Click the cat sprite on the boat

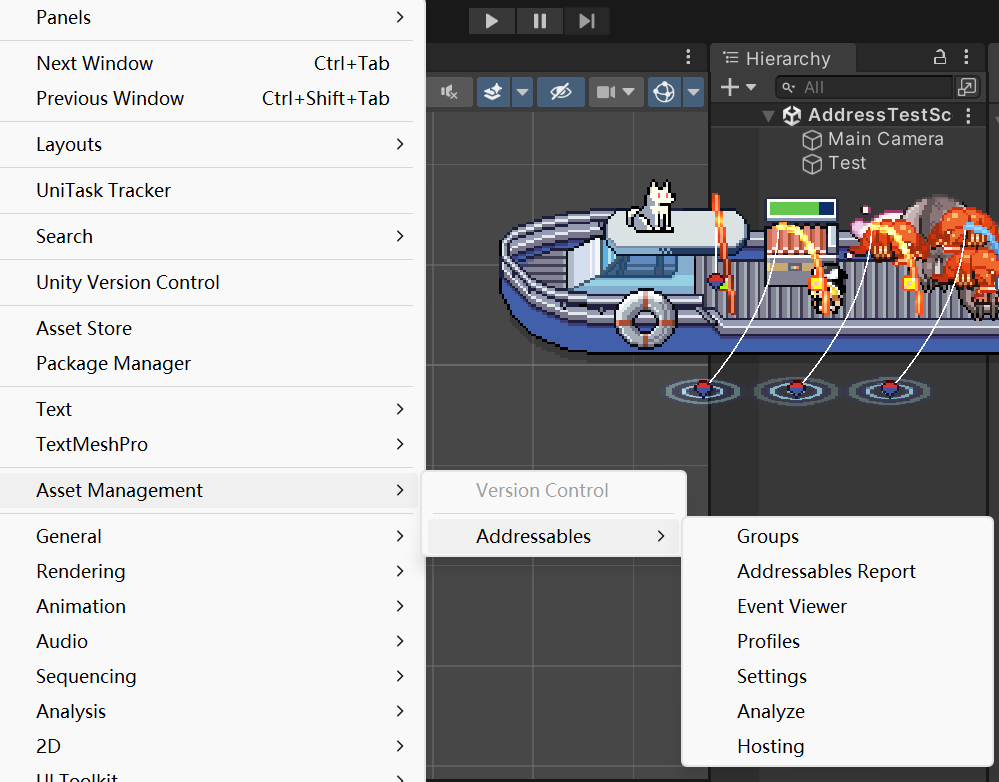tap(652, 205)
